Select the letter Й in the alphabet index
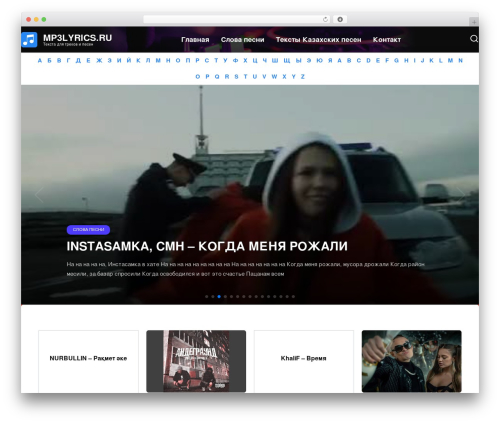 pyautogui.click(x=129, y=60)
